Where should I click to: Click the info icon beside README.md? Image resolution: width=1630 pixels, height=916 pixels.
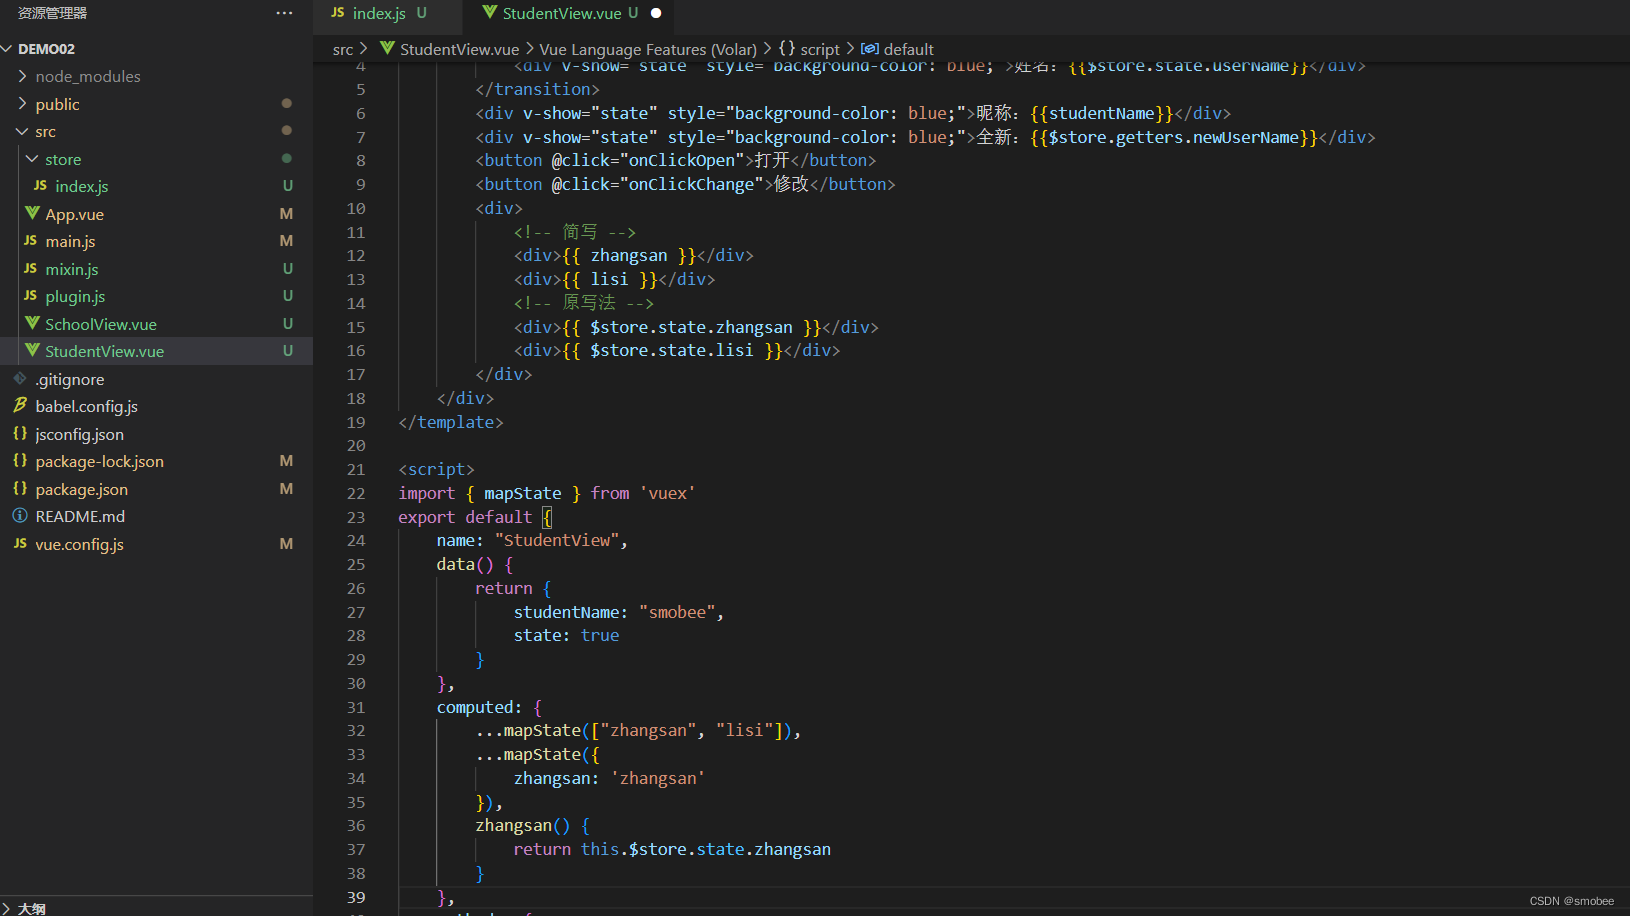coord(20,515)
